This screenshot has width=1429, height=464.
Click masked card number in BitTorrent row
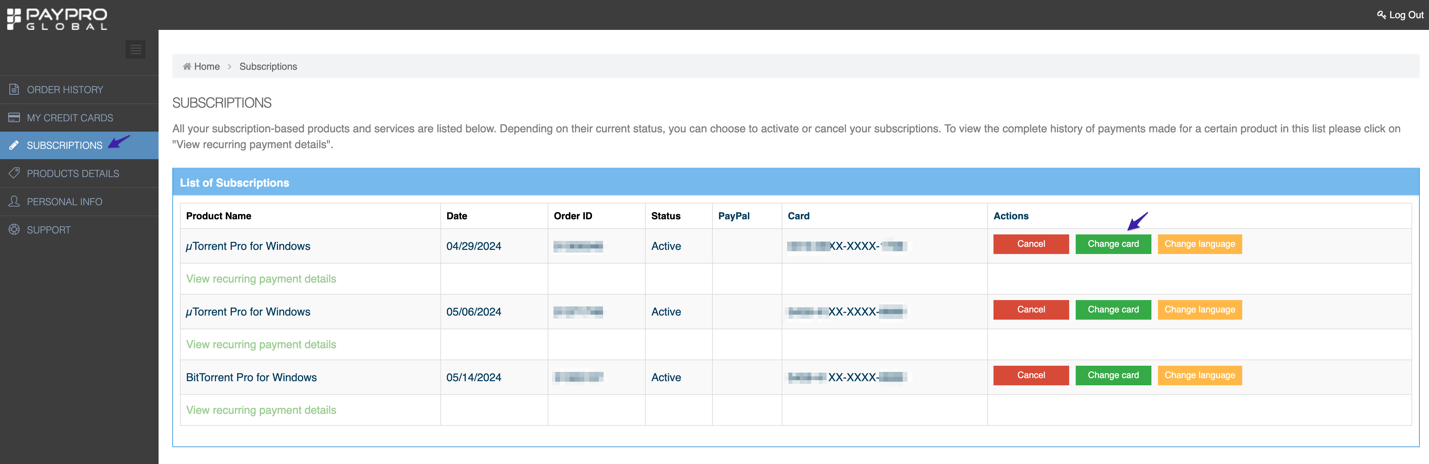coord(847,377)
